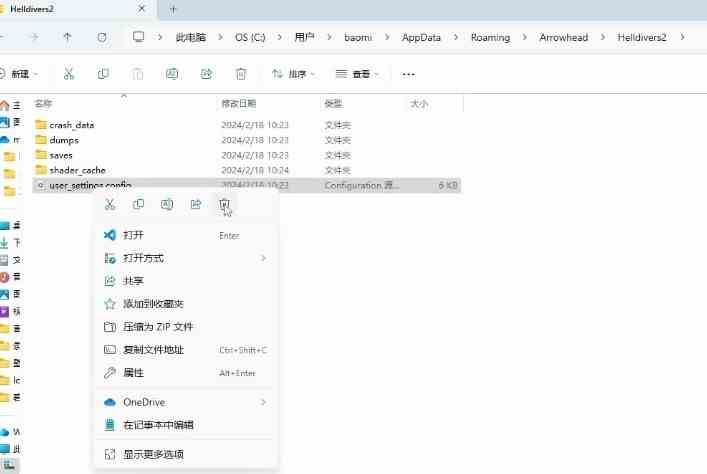This screenshot has width=707, height=474.
Task: Click baomi in breadcrumb path
Action: point(358,37)
